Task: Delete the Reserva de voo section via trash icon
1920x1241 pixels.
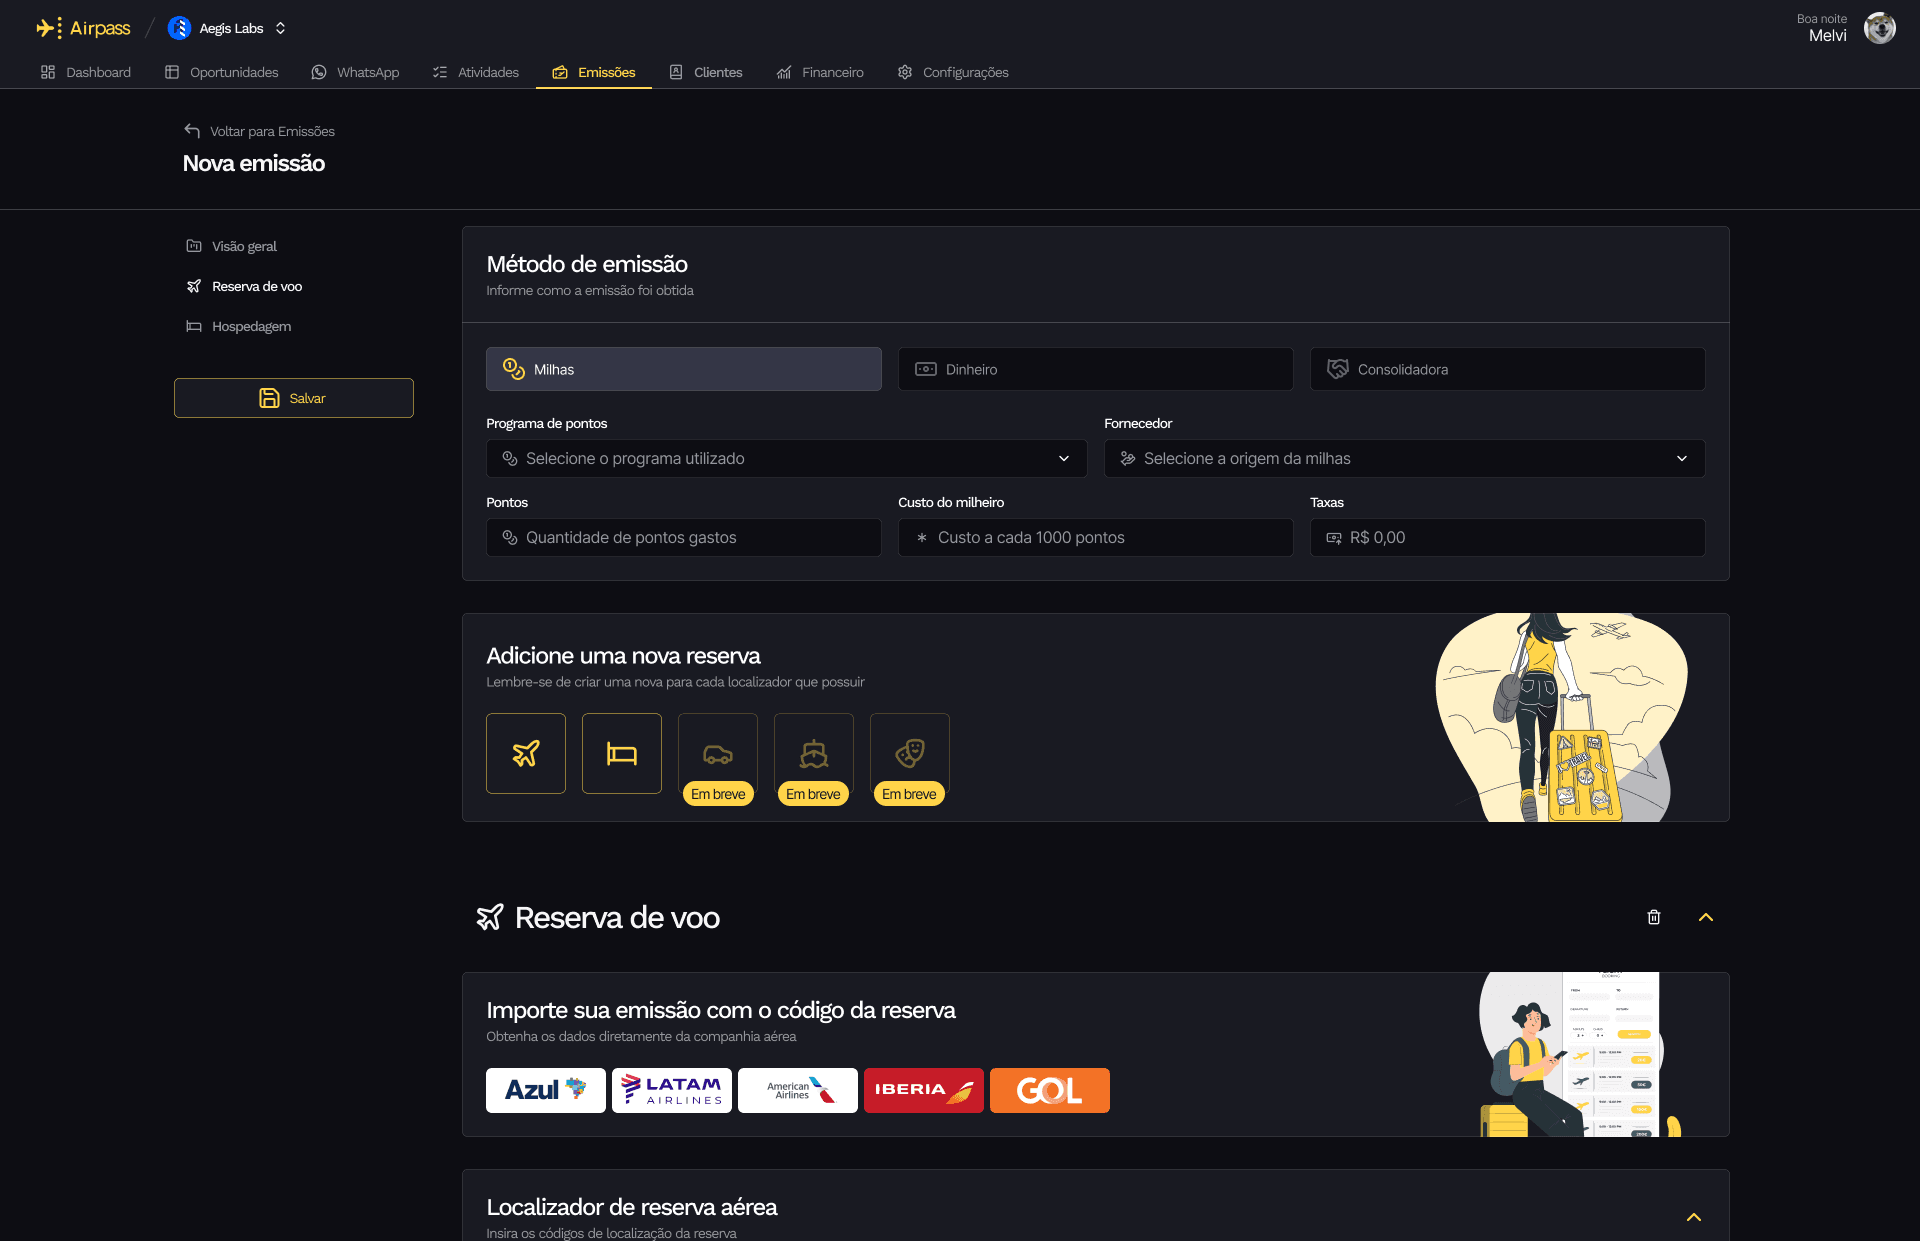Action: pyautogui.click(x=1654, y=917)
